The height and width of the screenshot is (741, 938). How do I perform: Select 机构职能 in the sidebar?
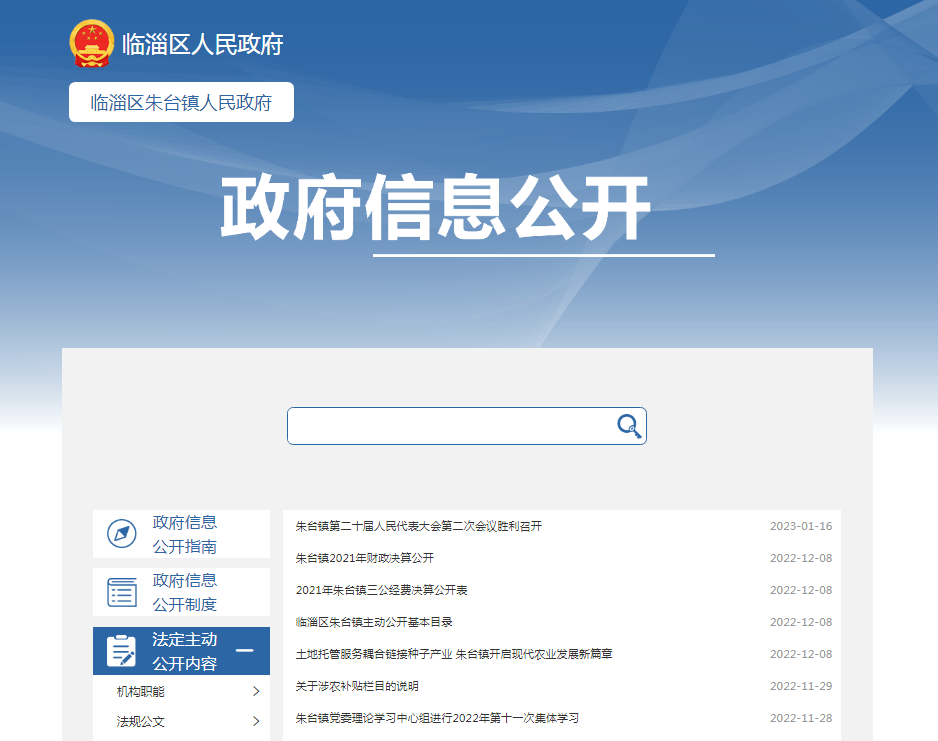tap(141, 692)
